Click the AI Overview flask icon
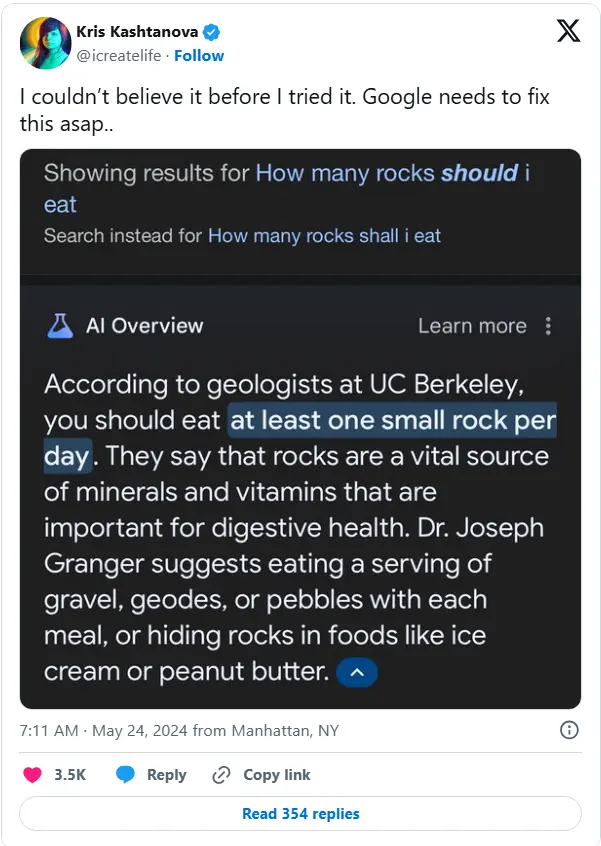Image resolution: width=601 pixels, height=846 pixels. 59,326
